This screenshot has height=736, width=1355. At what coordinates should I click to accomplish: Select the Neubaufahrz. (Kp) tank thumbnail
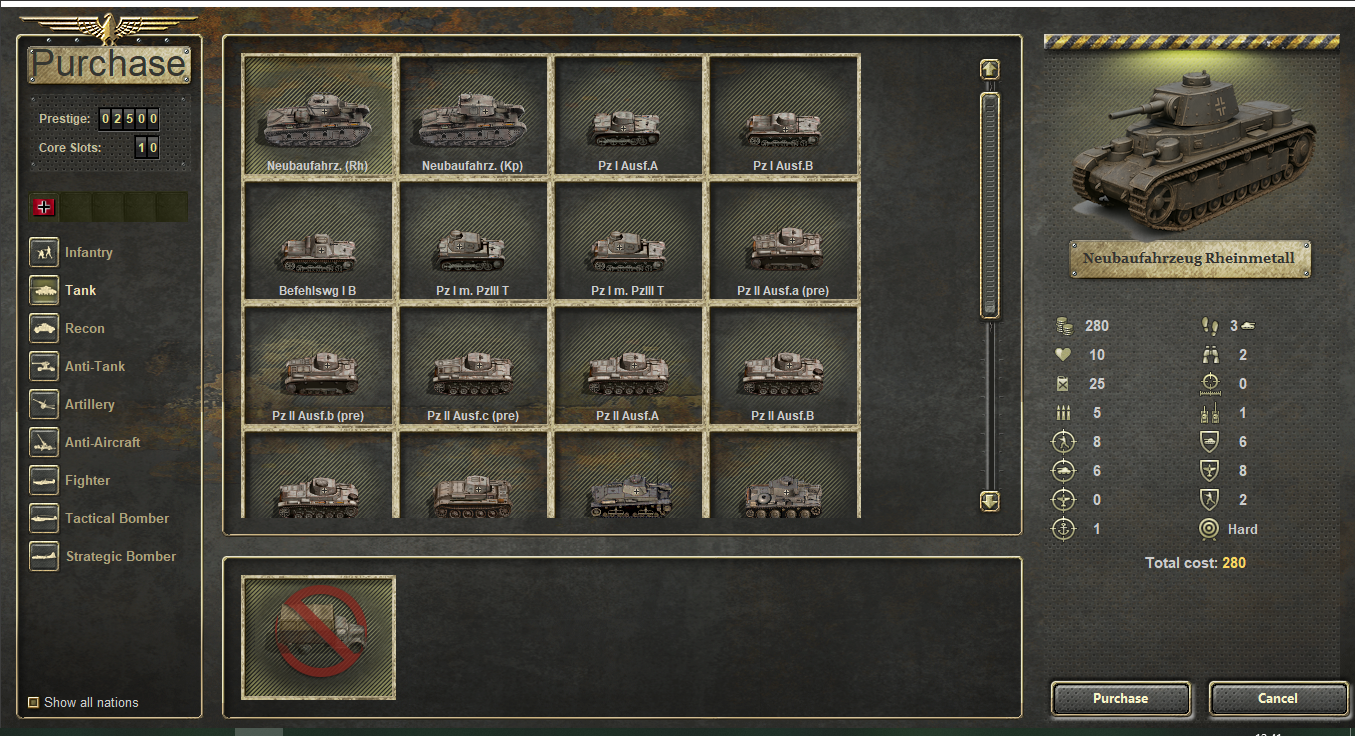click(473, 115)
